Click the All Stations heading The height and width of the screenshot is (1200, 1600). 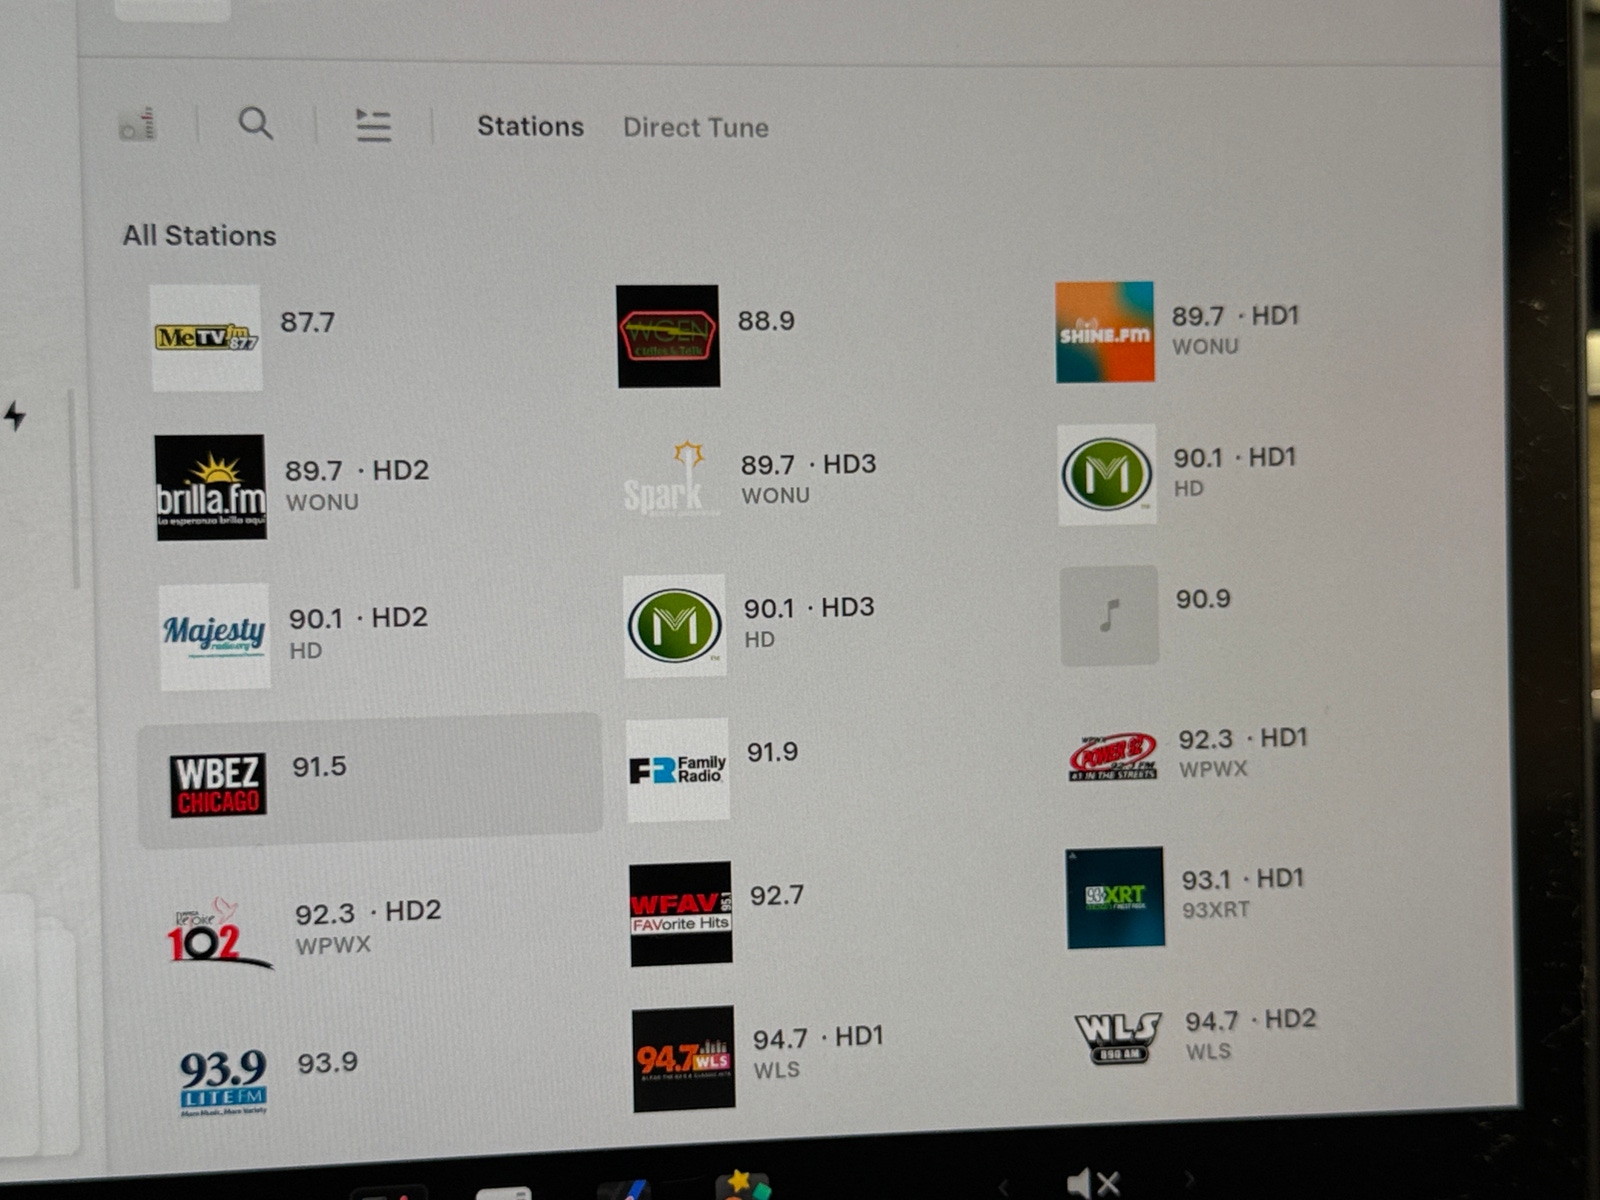(x=199, y=235)
